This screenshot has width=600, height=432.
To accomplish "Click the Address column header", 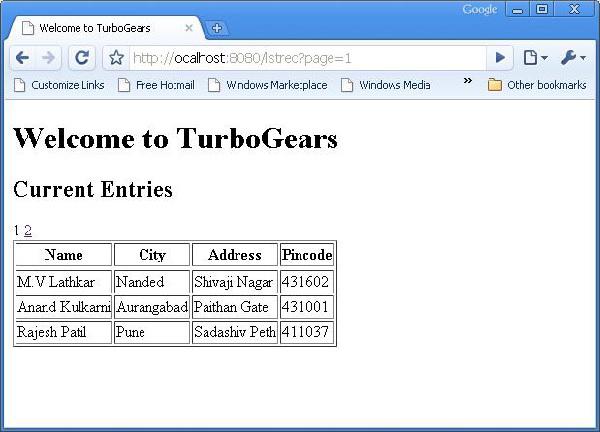I will (235, 254).
